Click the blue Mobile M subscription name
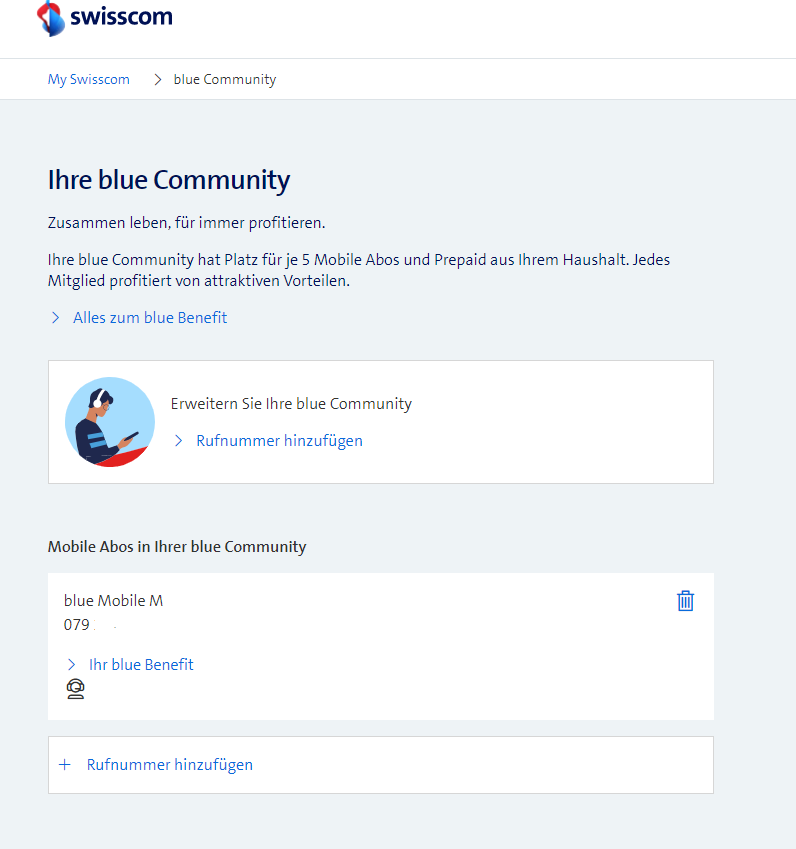Image resolution: width=796 pixels, height=849 pixels. point(113,601)
